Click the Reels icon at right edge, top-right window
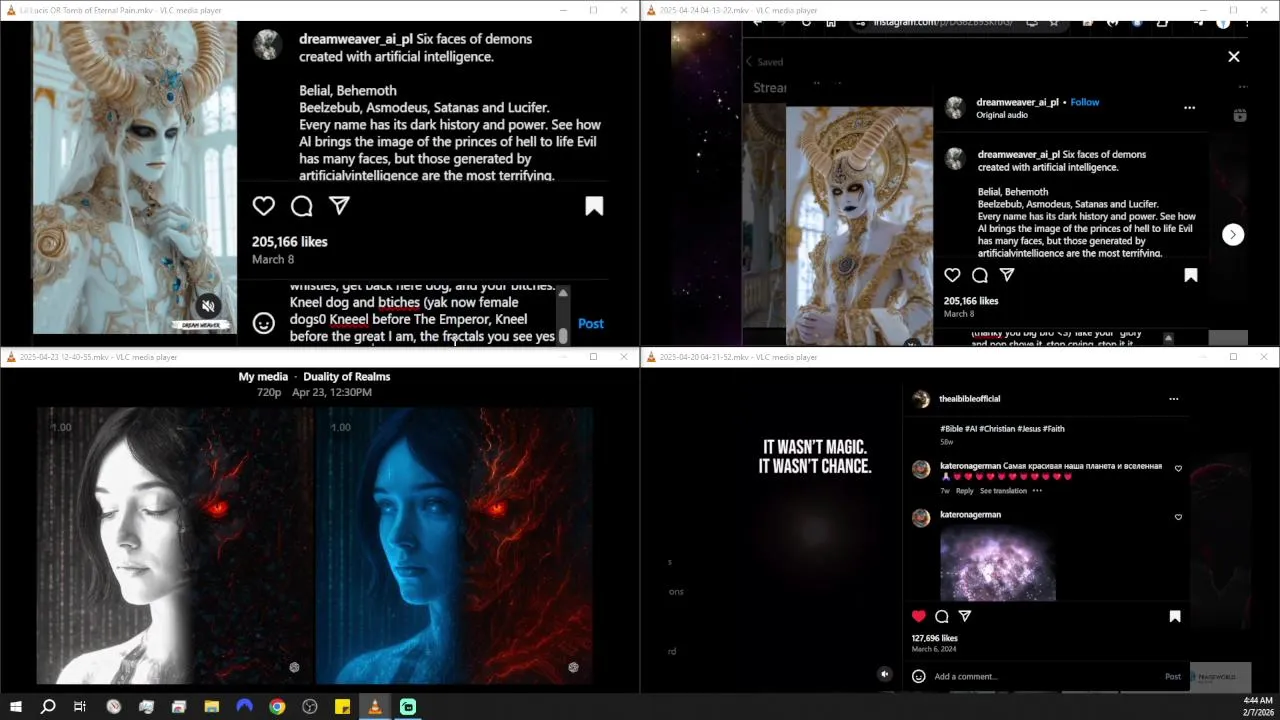Viewport: 1280px width, 720px height. 1240,115
